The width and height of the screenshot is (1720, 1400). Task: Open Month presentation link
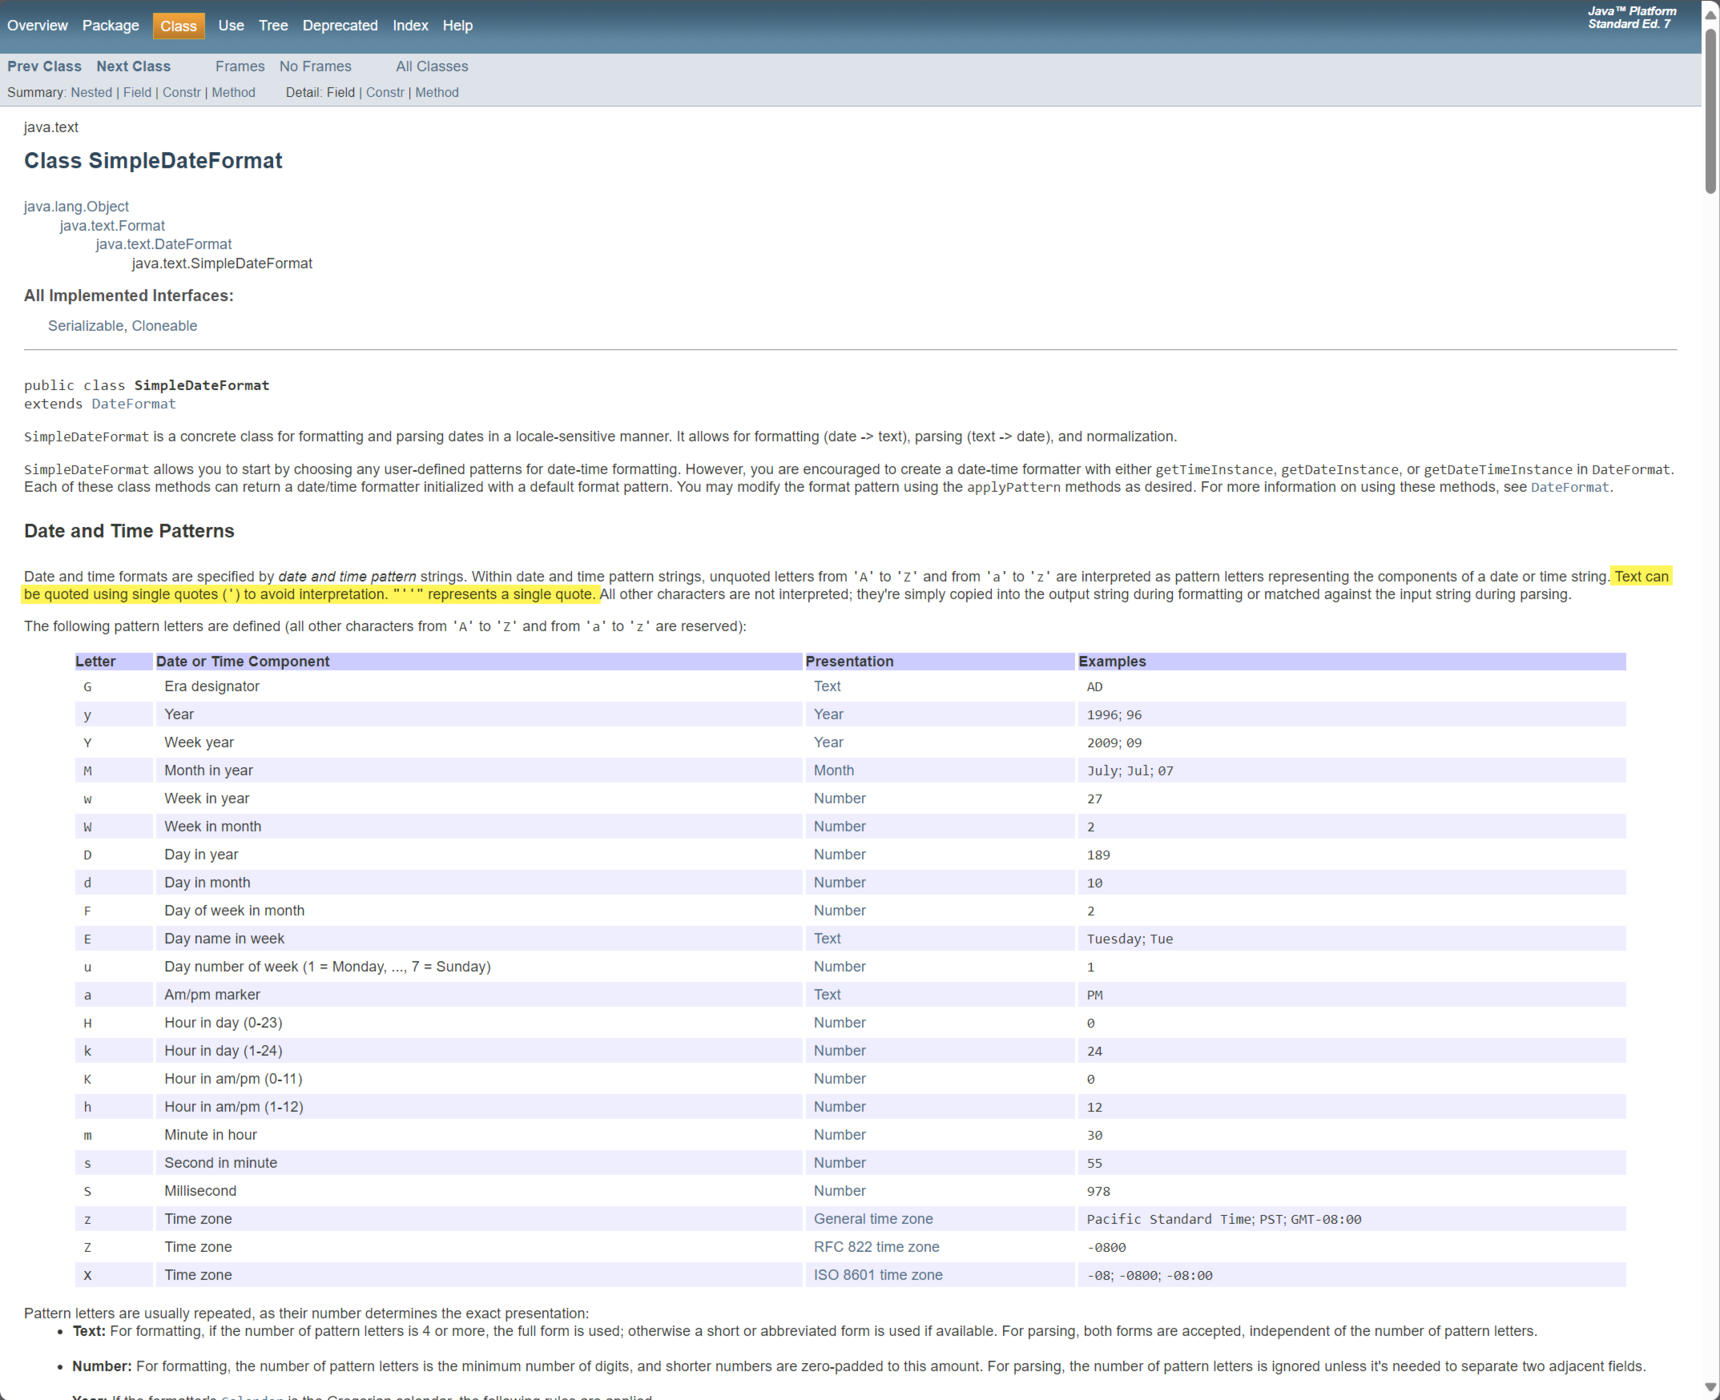coord(834,771)
